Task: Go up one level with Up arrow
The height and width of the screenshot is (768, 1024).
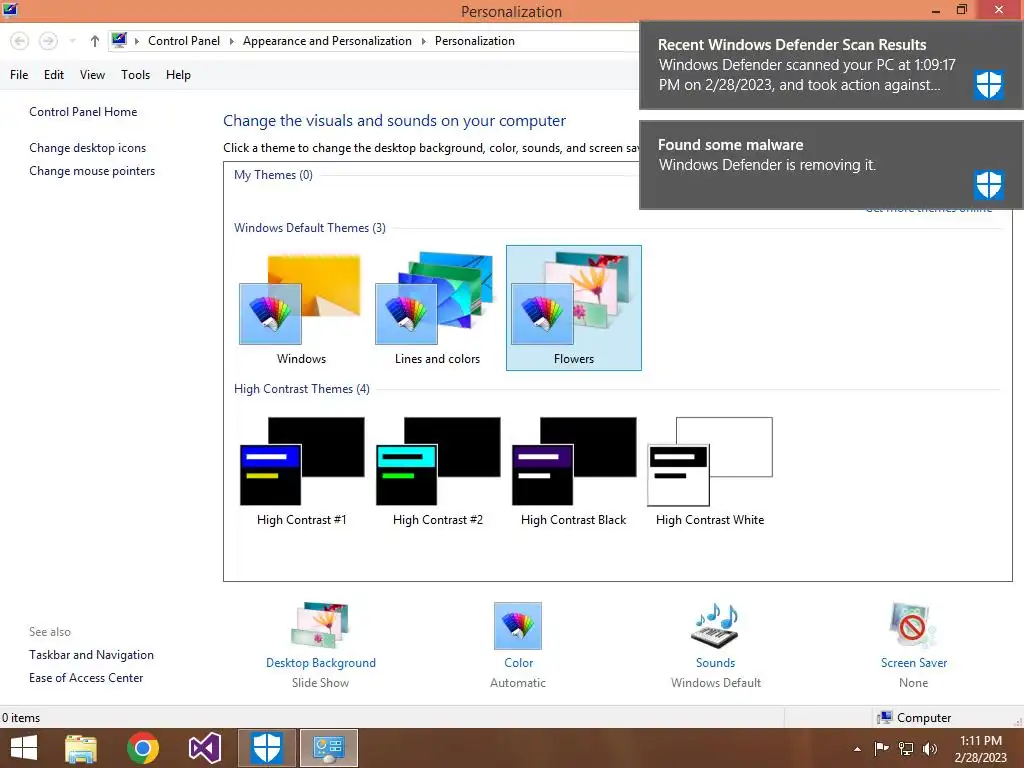Action: pos(95,41)
